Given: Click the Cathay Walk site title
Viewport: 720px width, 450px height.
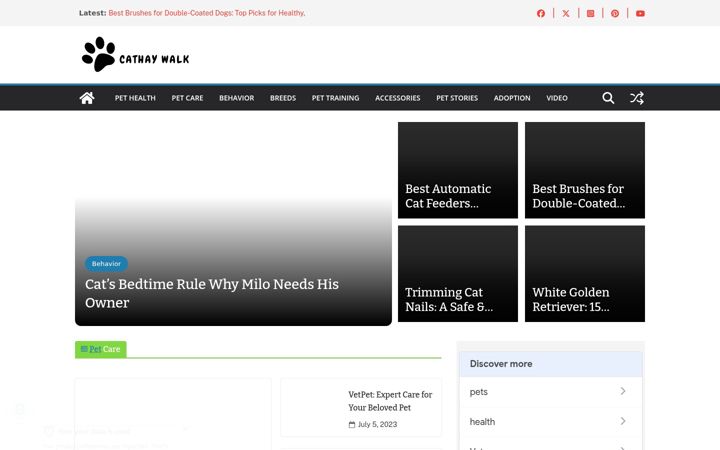Looking at the screenshot, I should (x=154, y=59).
